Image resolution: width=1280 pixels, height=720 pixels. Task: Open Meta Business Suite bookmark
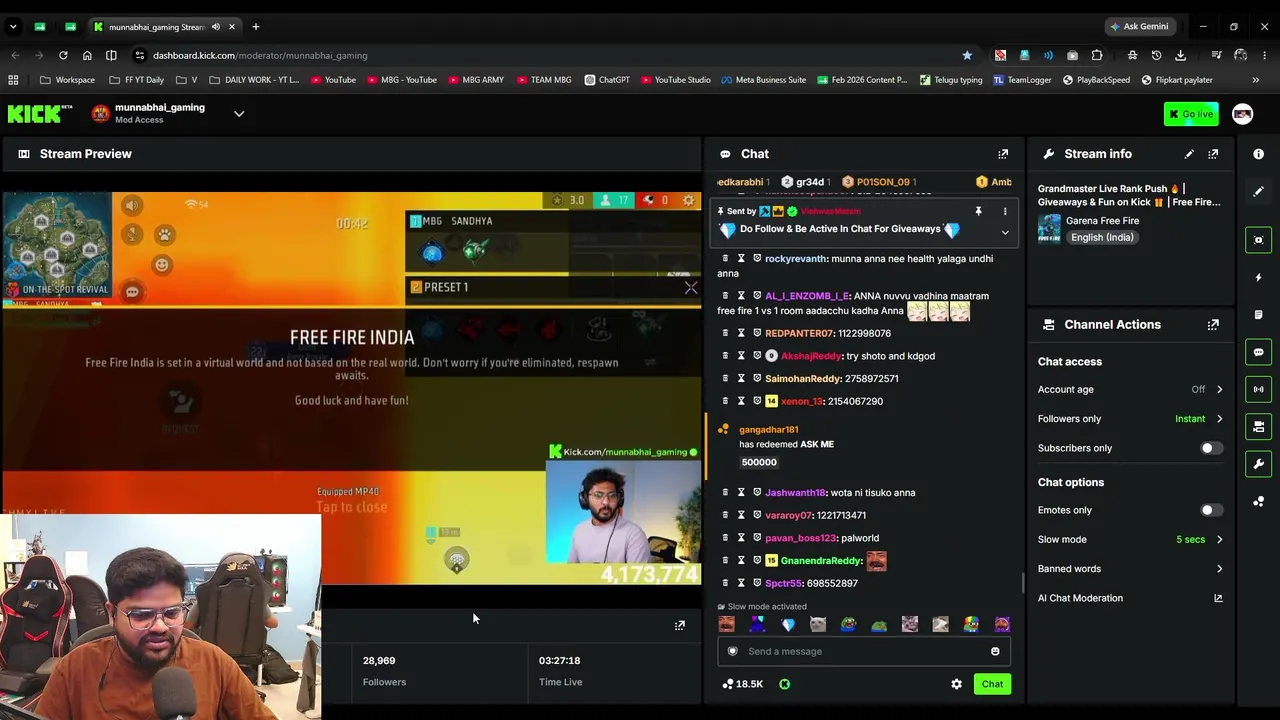tap(763, 80)
